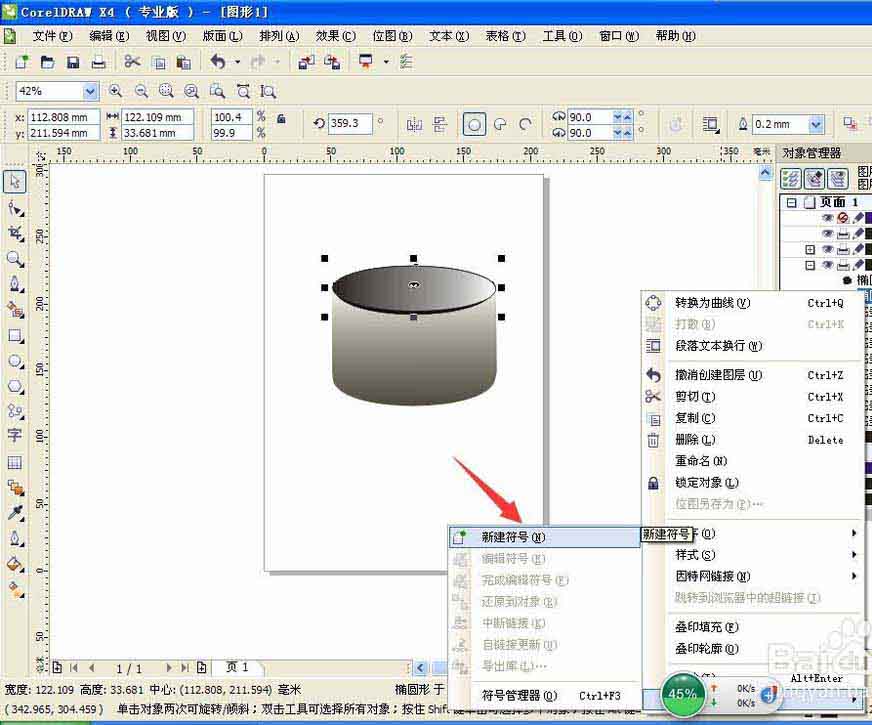Open the zoom level 42% dropdown
This screenshot has height=725, width=872.
90,91
